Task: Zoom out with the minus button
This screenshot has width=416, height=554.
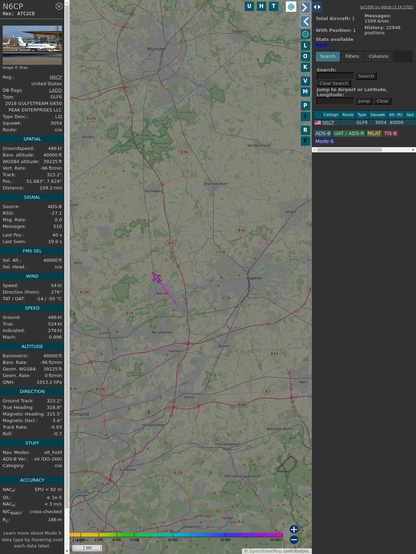Action: click(294, 540)
